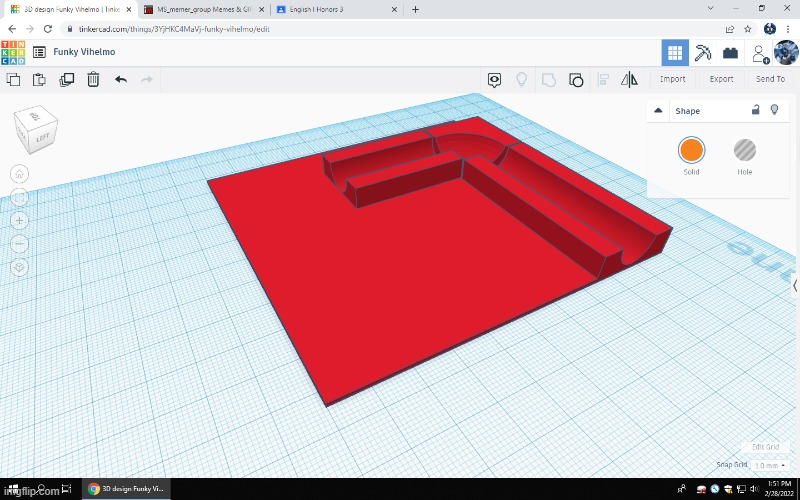Image resolution: width=800 pixels, height=500 pixels.
Task: Zoom in with the plus button
Action: coord(20,220)
